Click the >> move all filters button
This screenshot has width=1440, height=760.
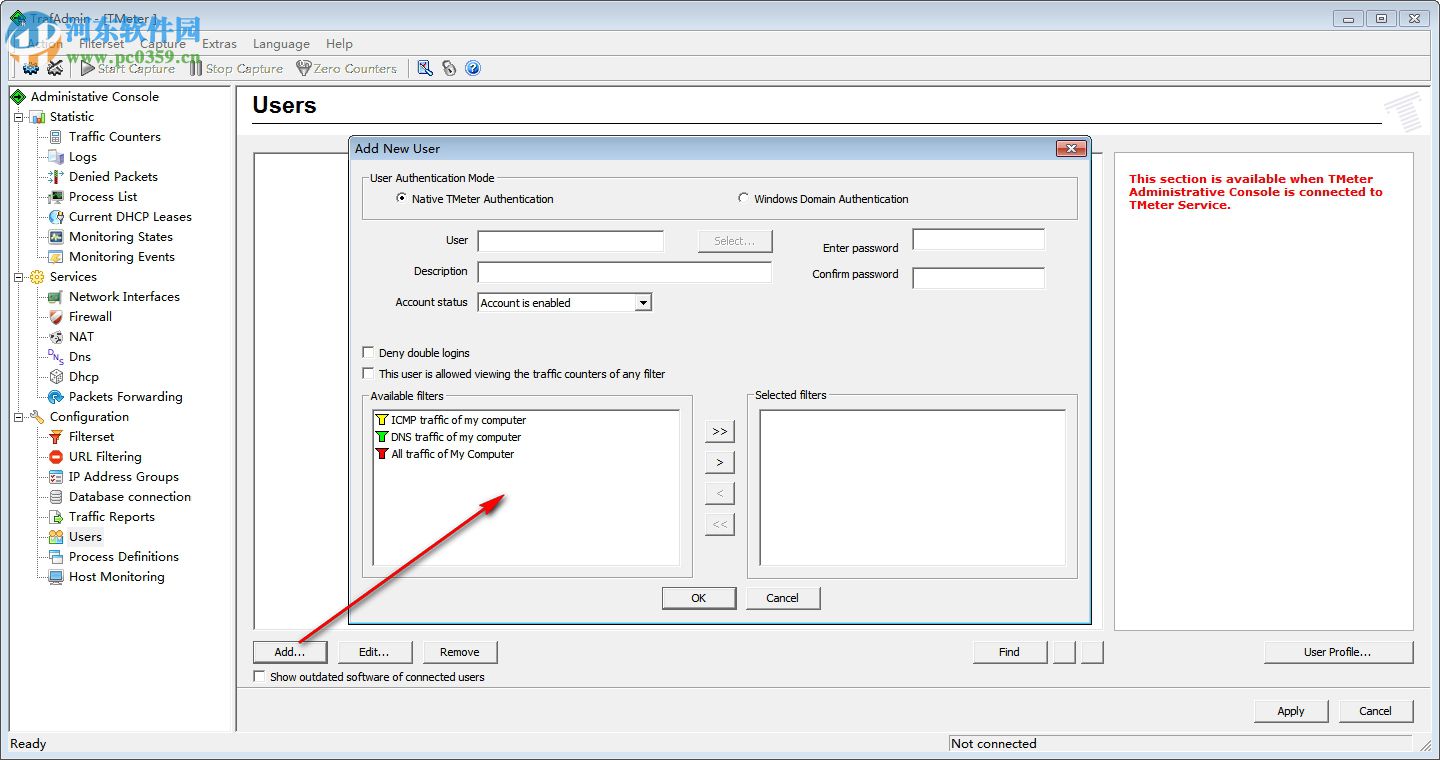719,431
